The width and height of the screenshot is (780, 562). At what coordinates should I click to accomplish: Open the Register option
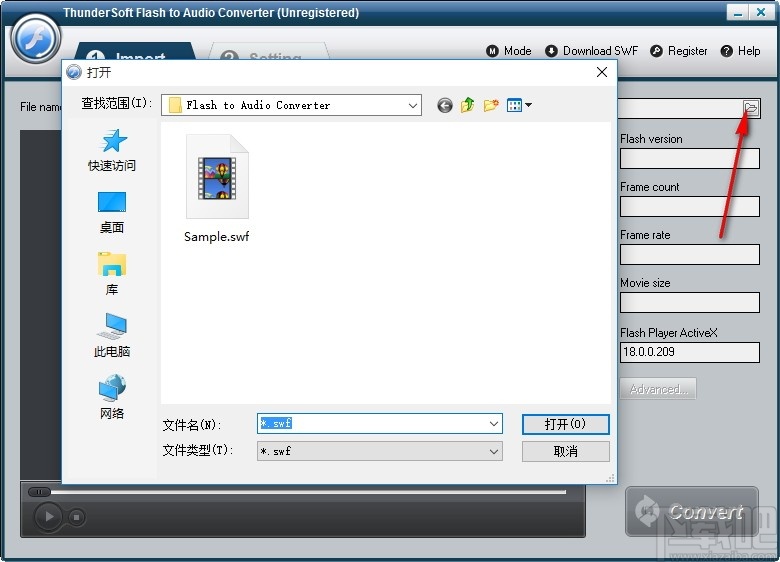coord(679,51)
